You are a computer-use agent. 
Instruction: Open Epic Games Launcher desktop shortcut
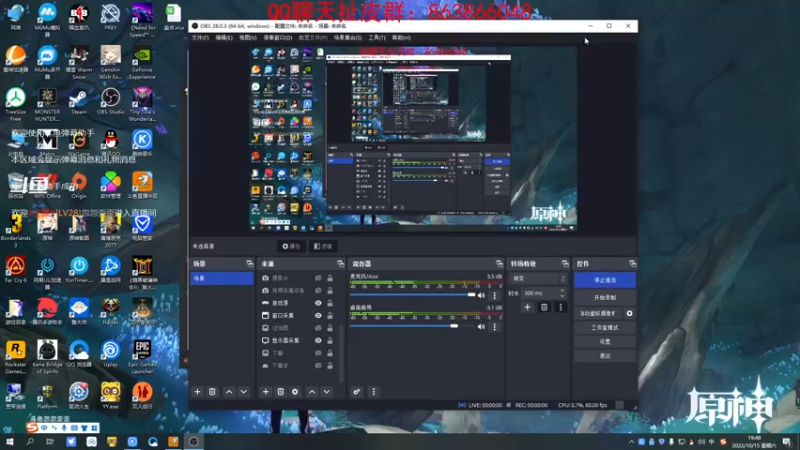pyautogui.click(x=142, y=357)
